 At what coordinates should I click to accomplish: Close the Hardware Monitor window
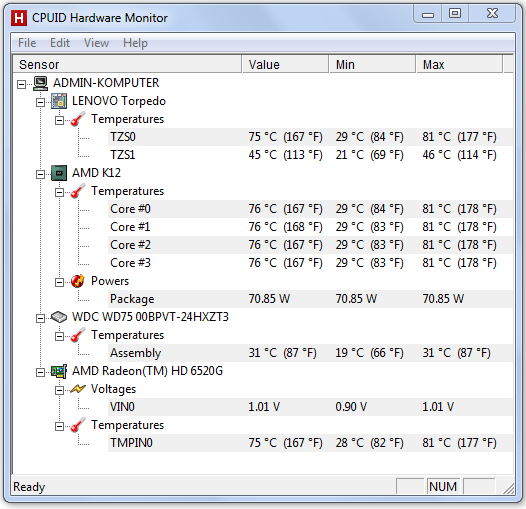pyautogui.click(x=492, y=14)
